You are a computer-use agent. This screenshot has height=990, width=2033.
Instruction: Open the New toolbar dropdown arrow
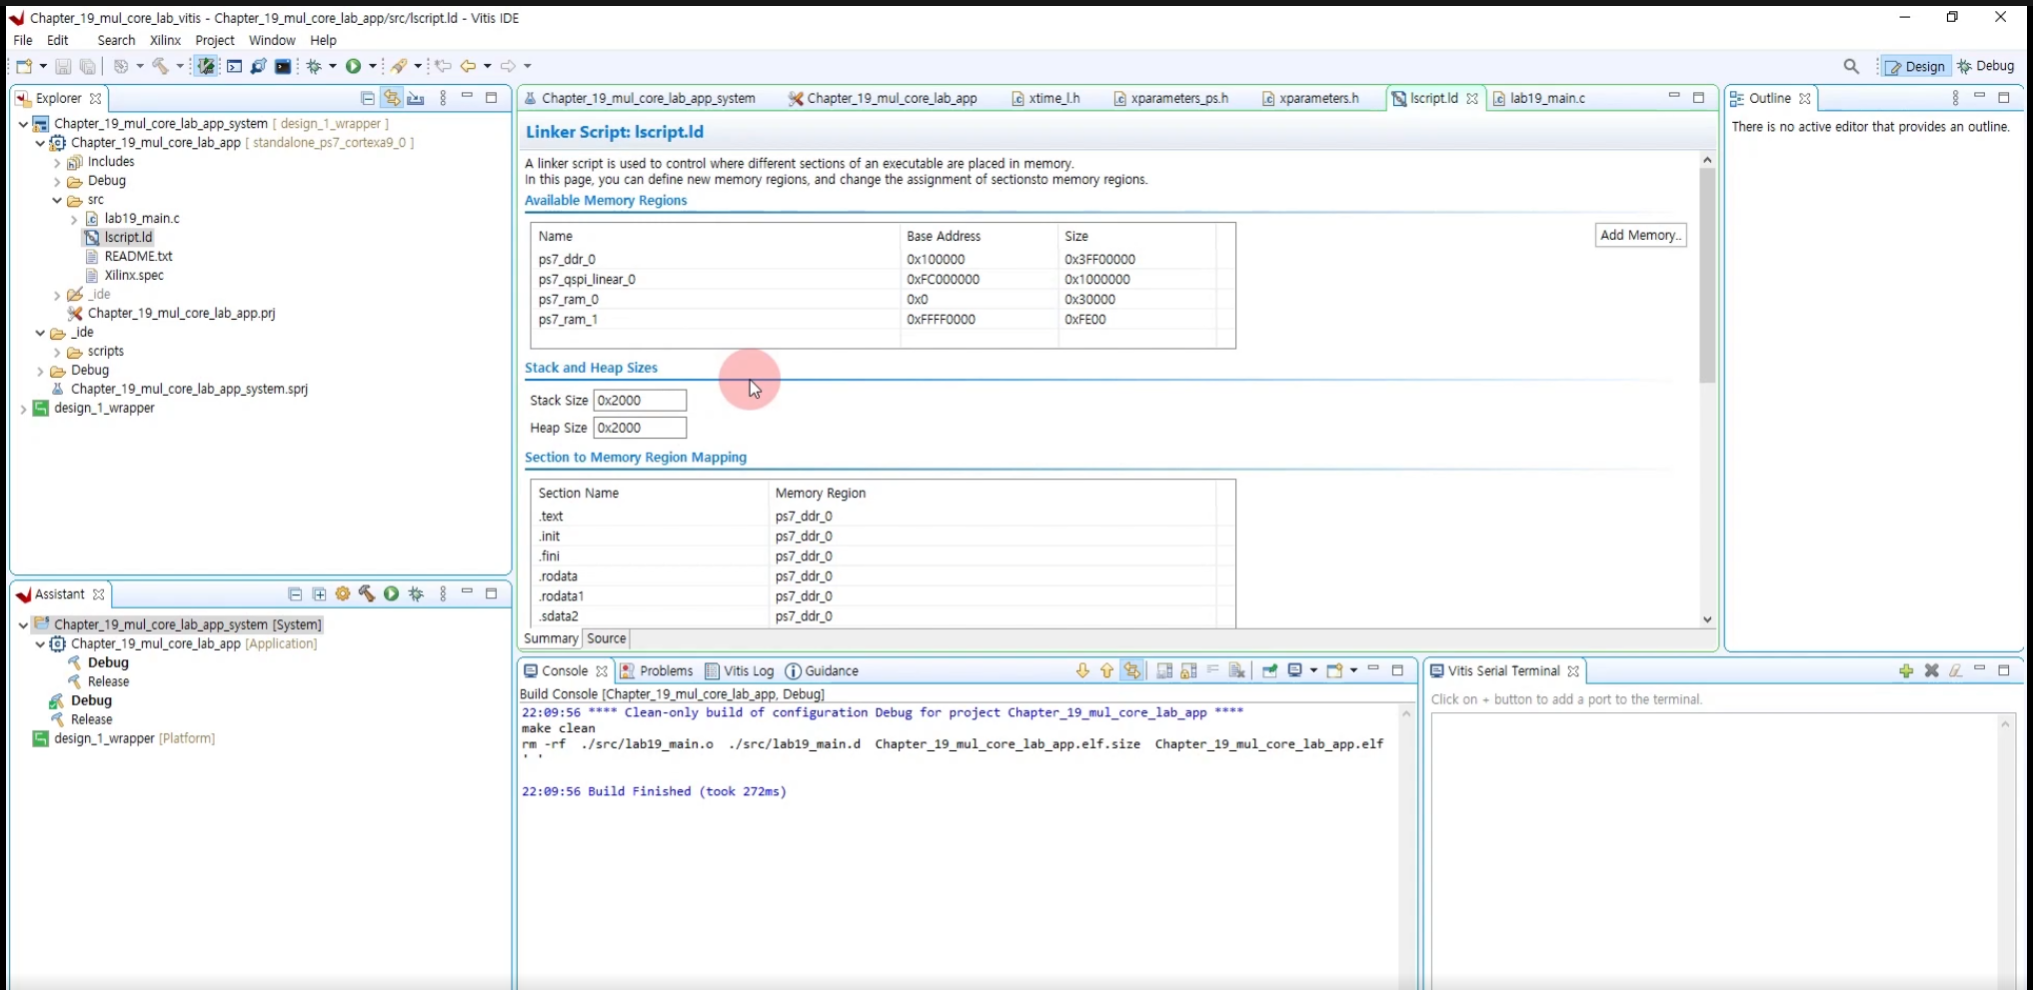(x=43, y=66)
